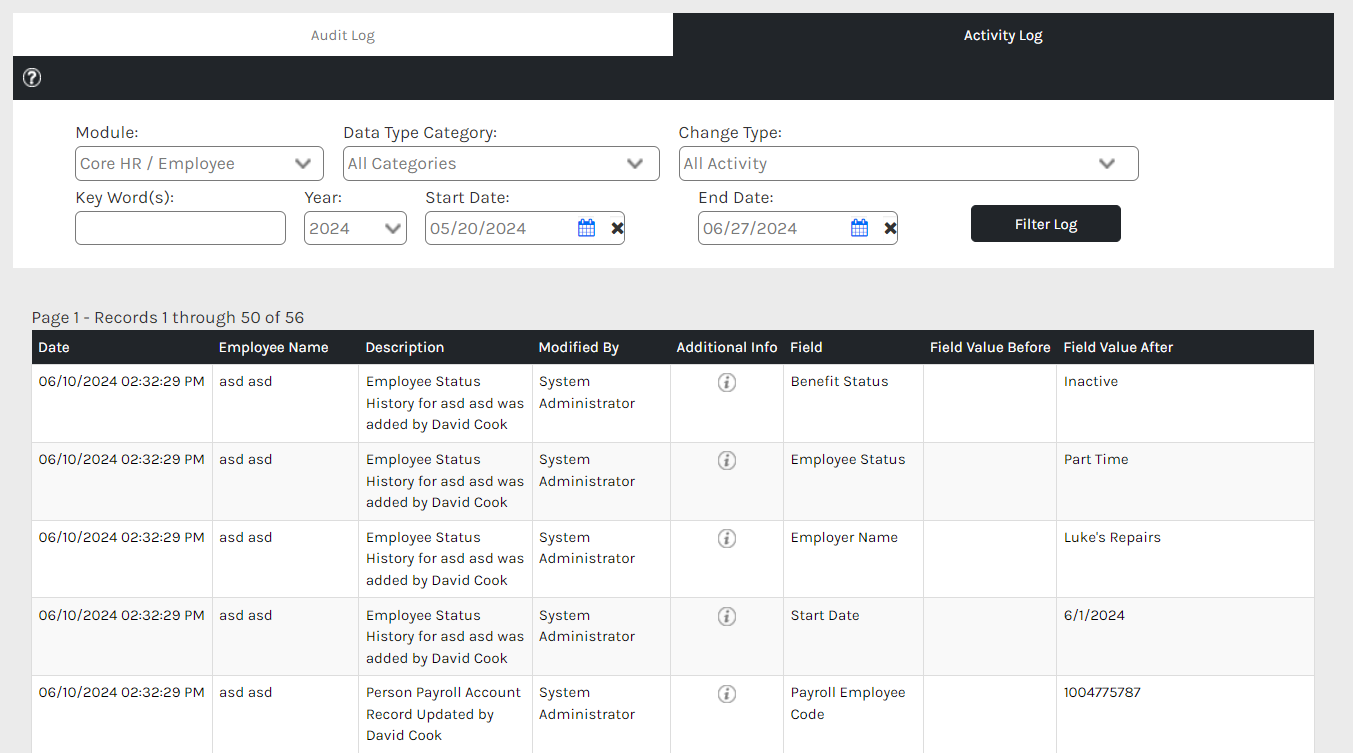Open the Data Type Category dropdown
This screenshot has width=1353, height=753.
tap(501, 163)
